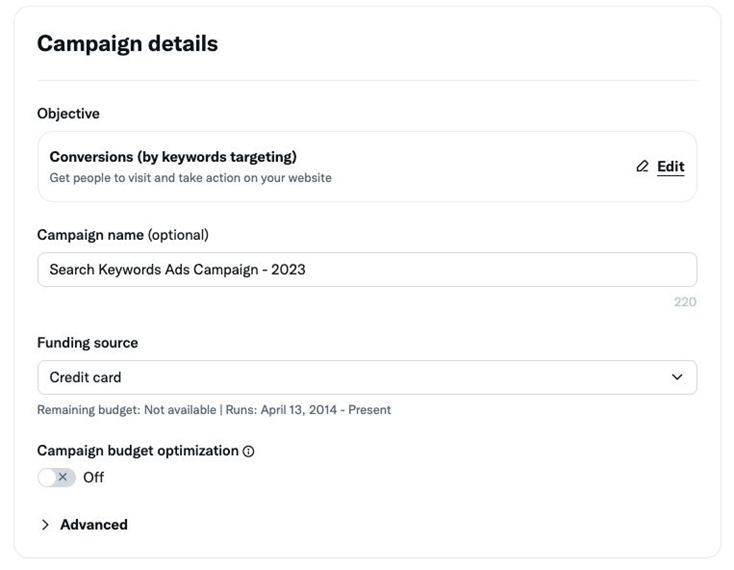Click the Objective section label
Image resolution: width=734 pixels, height=570 pixels.
68,114
